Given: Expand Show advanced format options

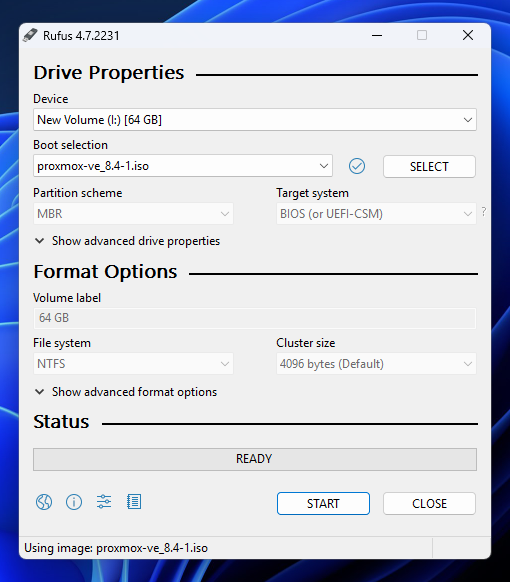Looking at the screenshot, I should coord(126,392).
